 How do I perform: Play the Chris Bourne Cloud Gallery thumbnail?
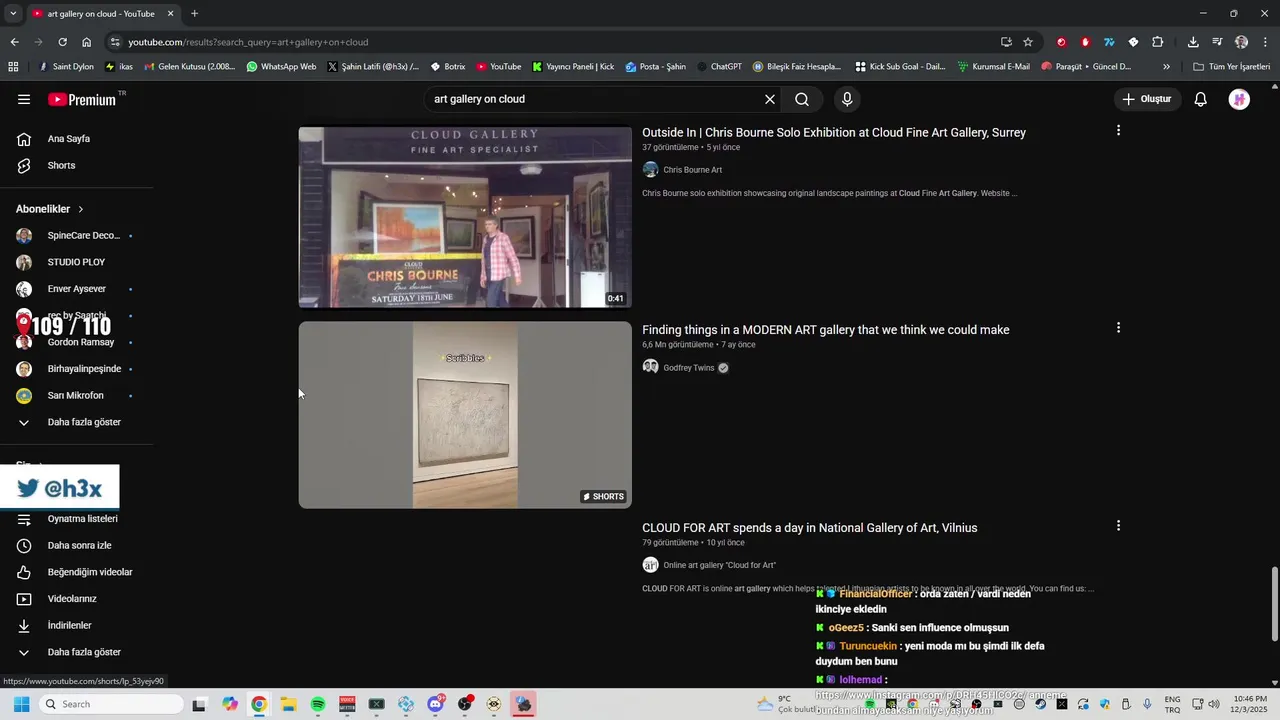point(465,217)
